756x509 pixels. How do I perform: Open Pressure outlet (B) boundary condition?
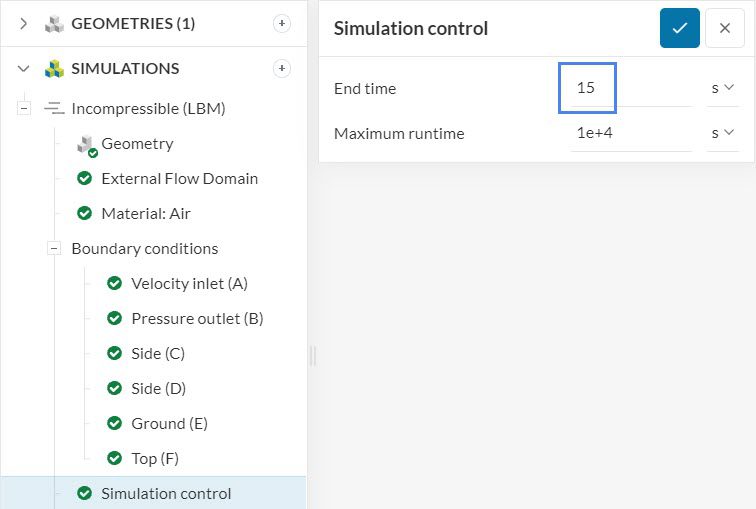(197, 318)
